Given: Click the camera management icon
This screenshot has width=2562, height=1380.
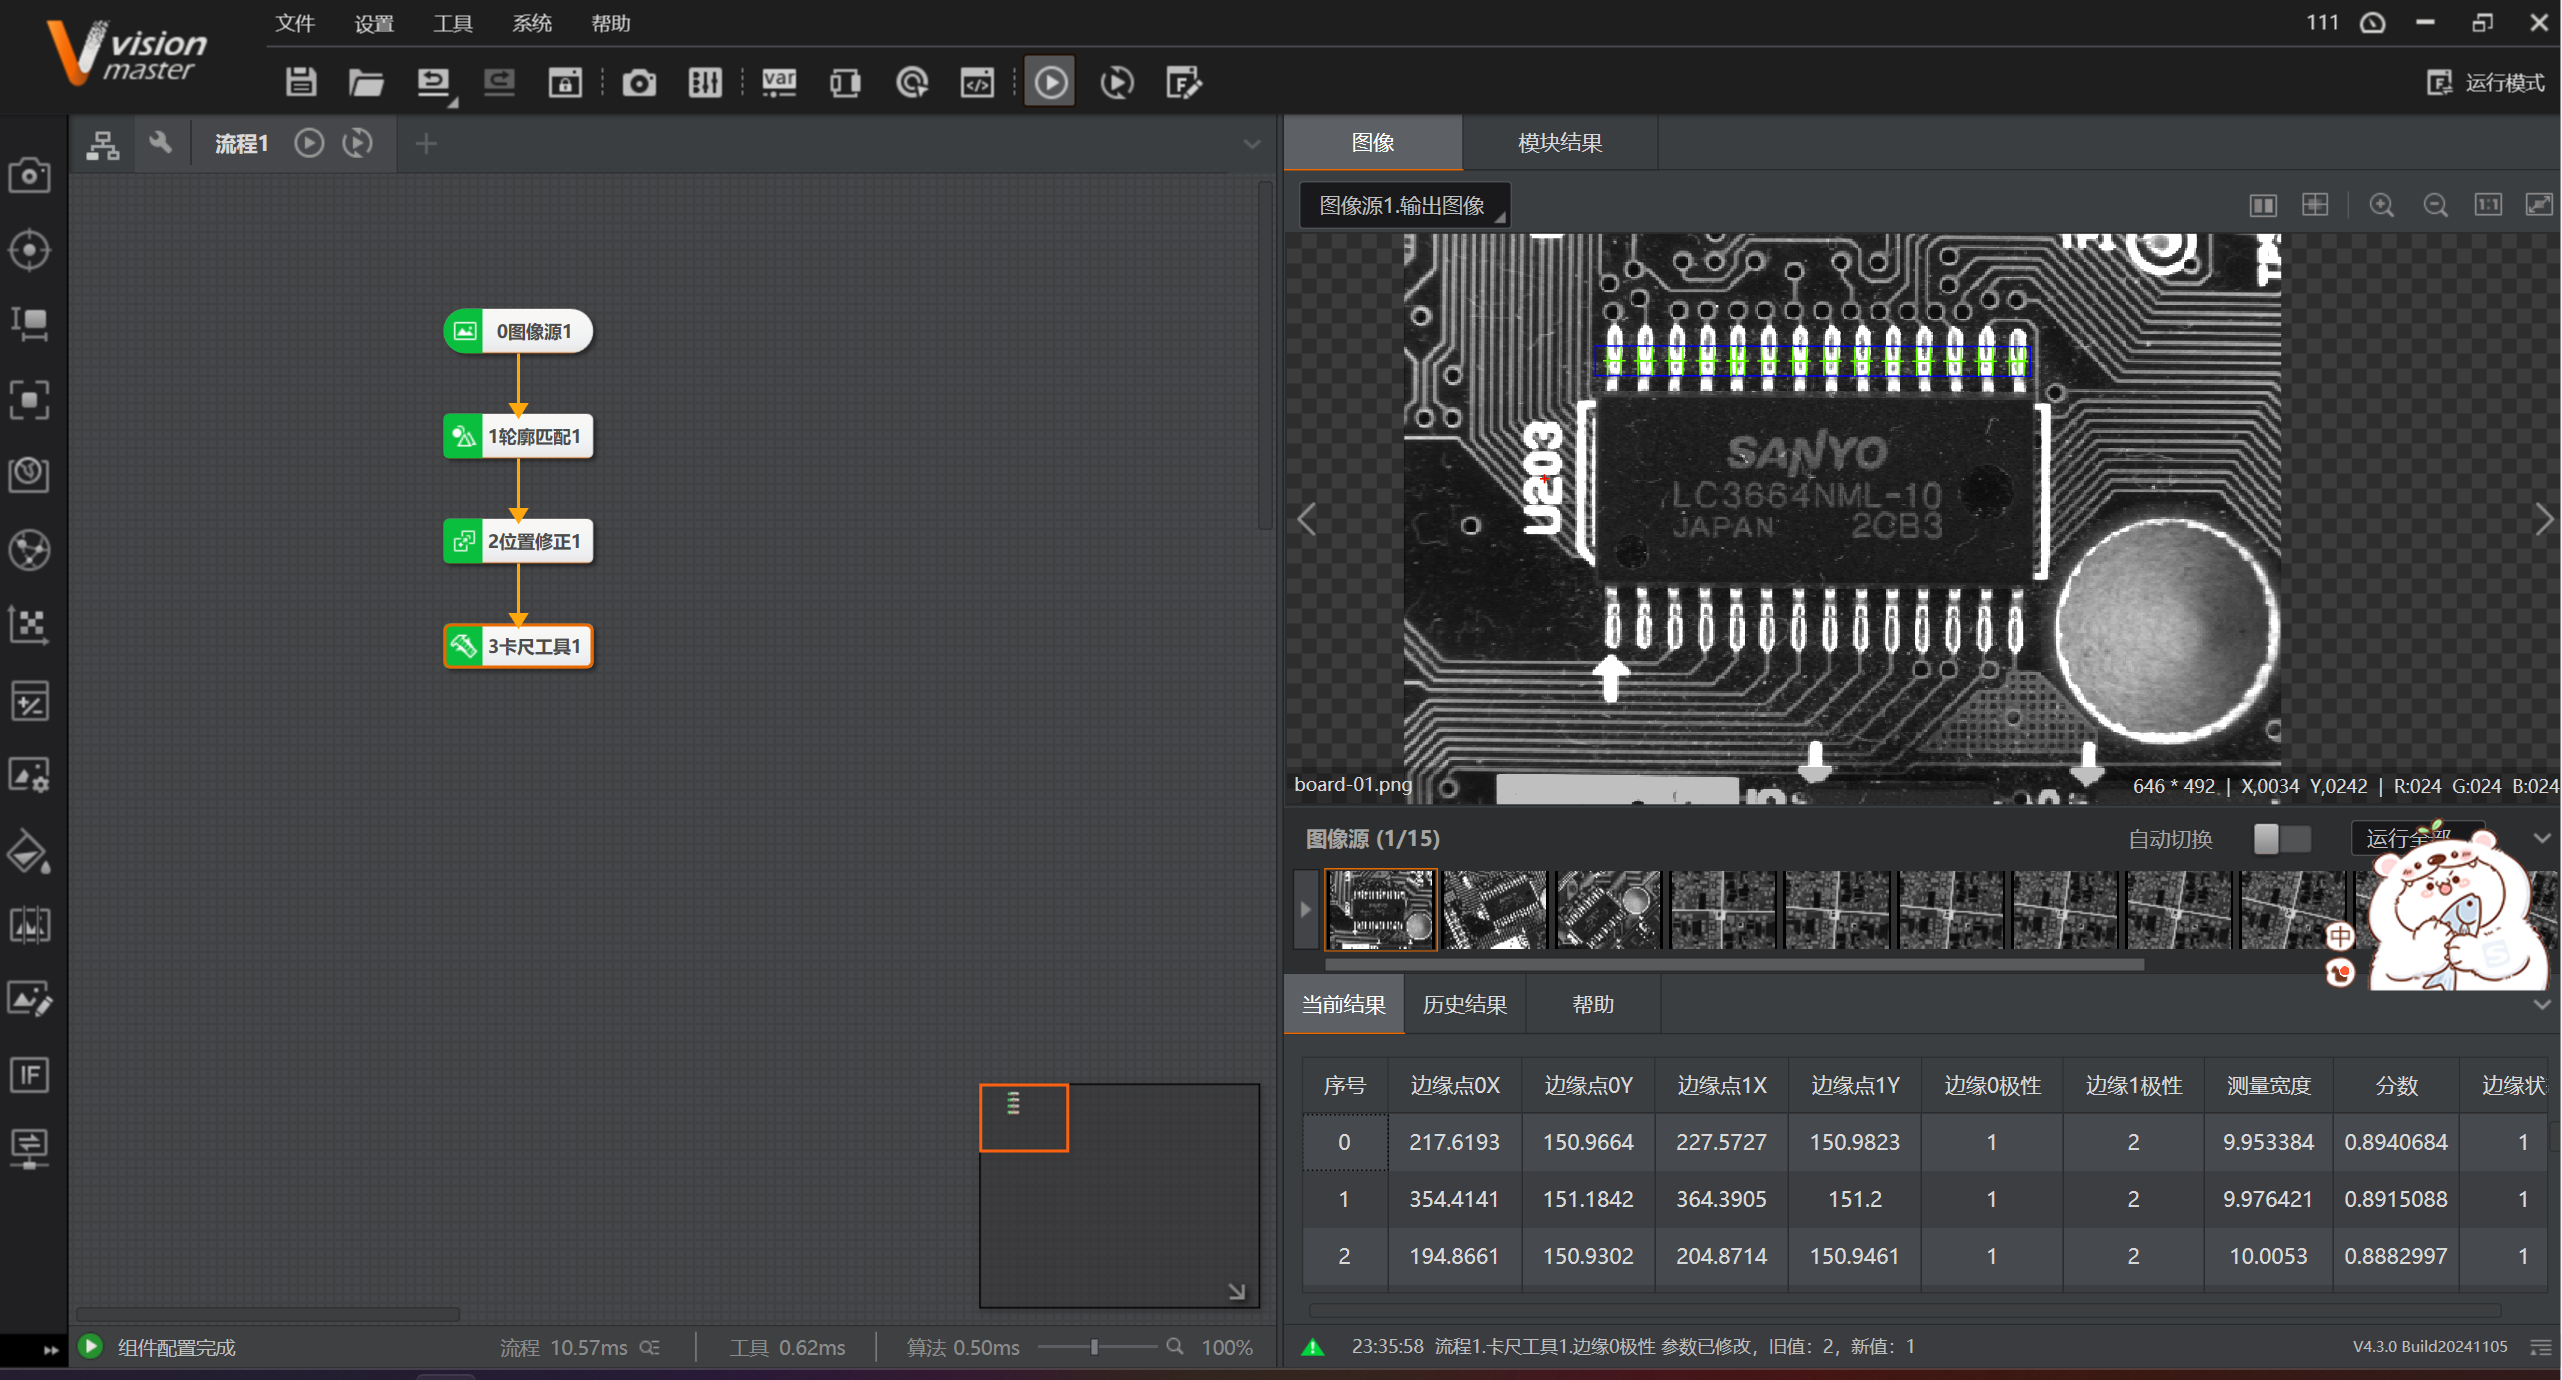Looking at the screenshot, I should pos(639,82).
